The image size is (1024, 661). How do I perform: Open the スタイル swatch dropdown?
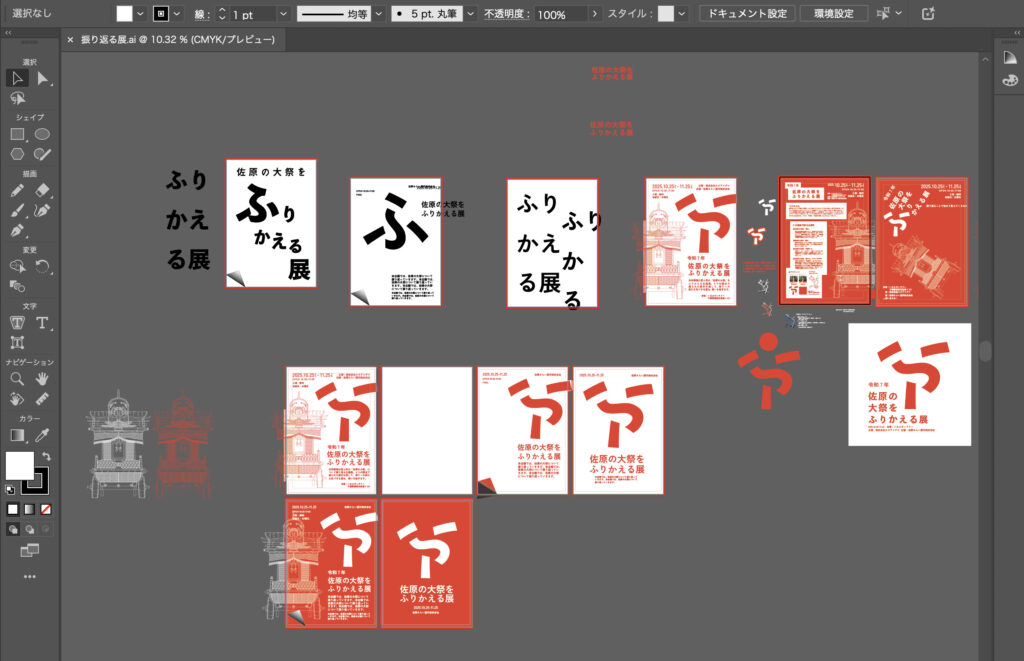click(682, 14)
